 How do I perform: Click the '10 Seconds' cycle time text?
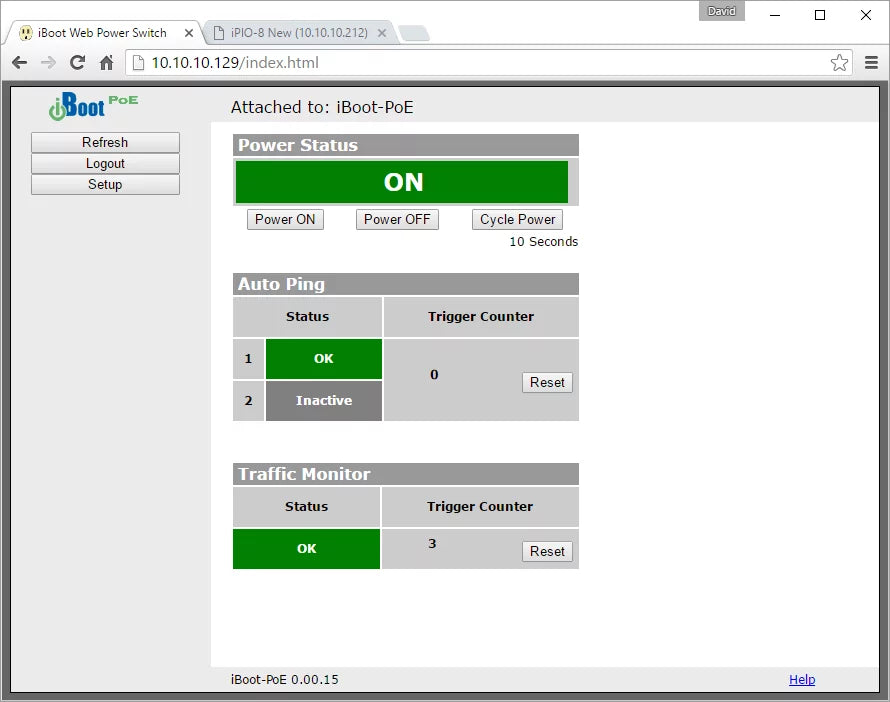pos(543,242)
